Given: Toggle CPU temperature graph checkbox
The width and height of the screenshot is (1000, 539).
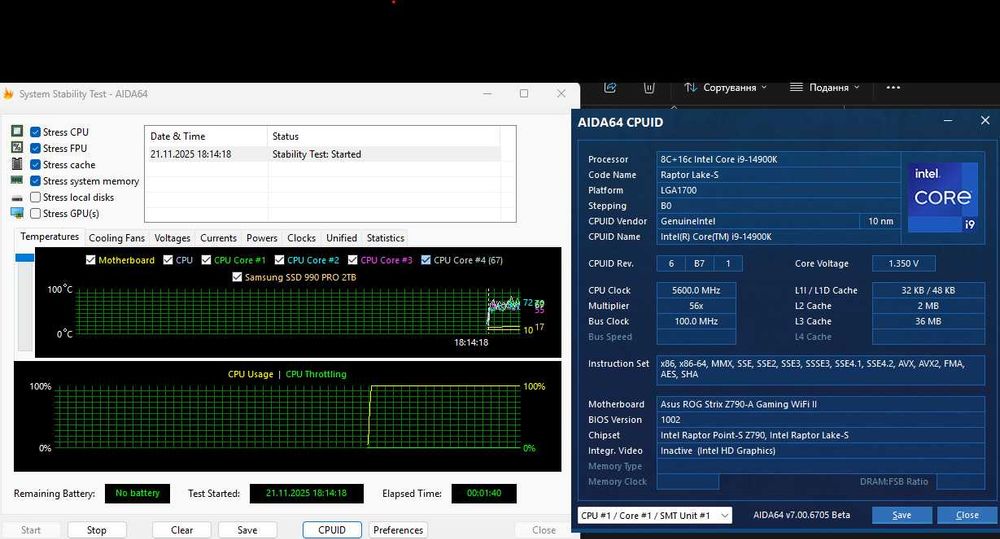Looking at the screenshot, I should (x=168, y=260).
